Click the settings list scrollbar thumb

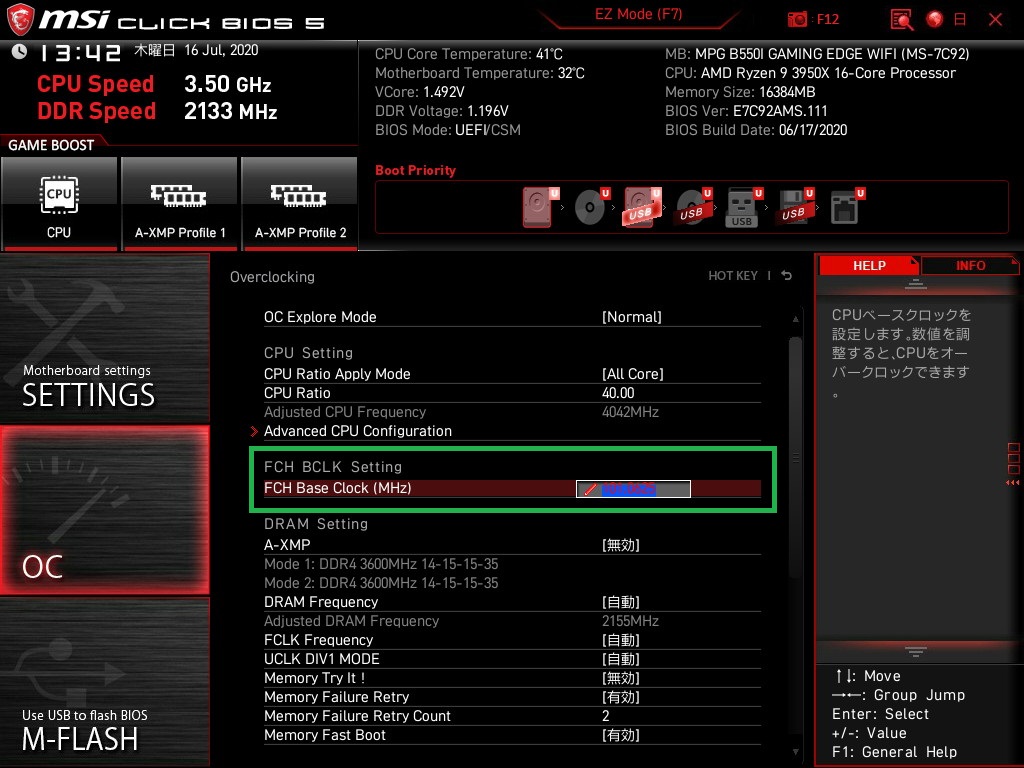click(x=795, y=457)
